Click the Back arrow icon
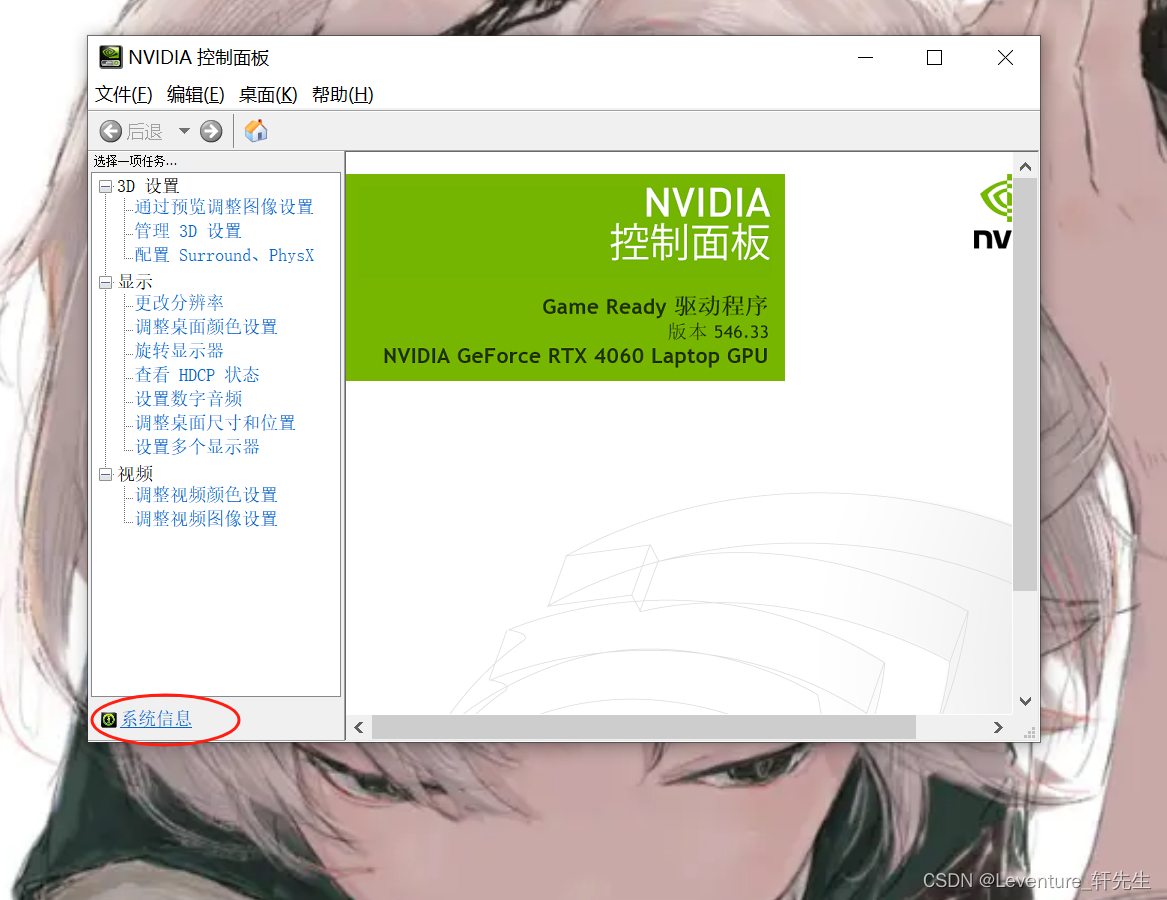This screenshot has width=1167, height=900. pos(111,131)
